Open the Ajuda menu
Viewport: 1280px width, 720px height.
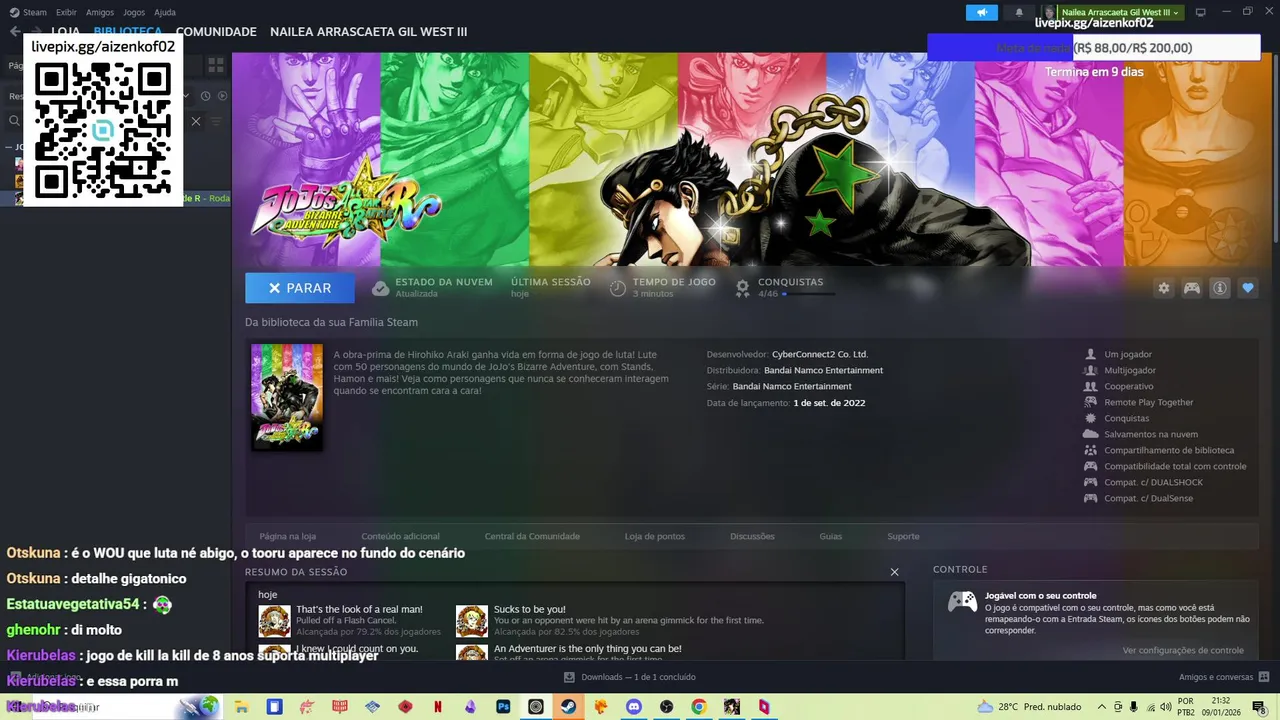[x=165, y=12]
